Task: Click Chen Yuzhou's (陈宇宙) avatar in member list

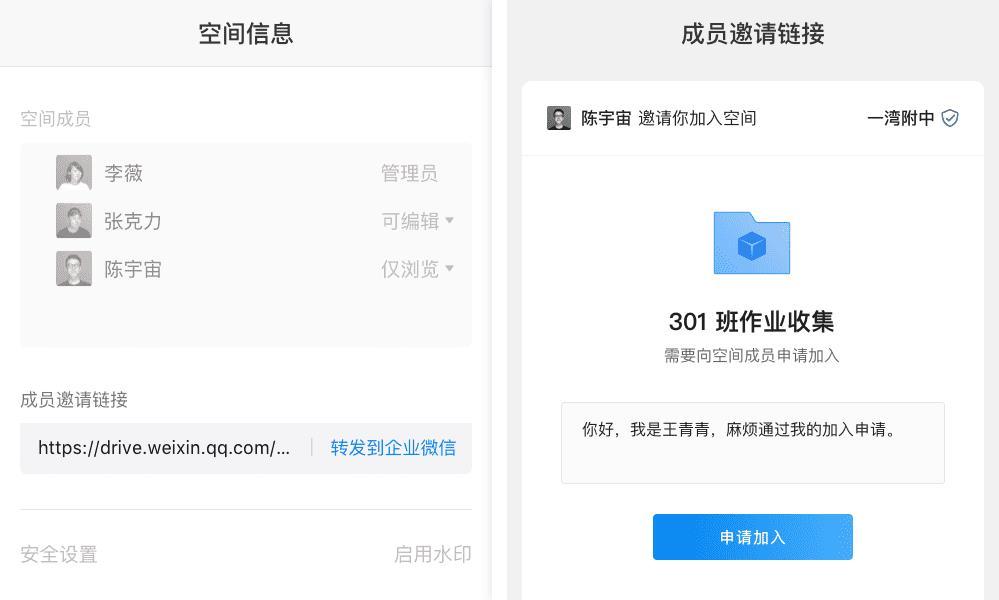Action: [74, 269]
